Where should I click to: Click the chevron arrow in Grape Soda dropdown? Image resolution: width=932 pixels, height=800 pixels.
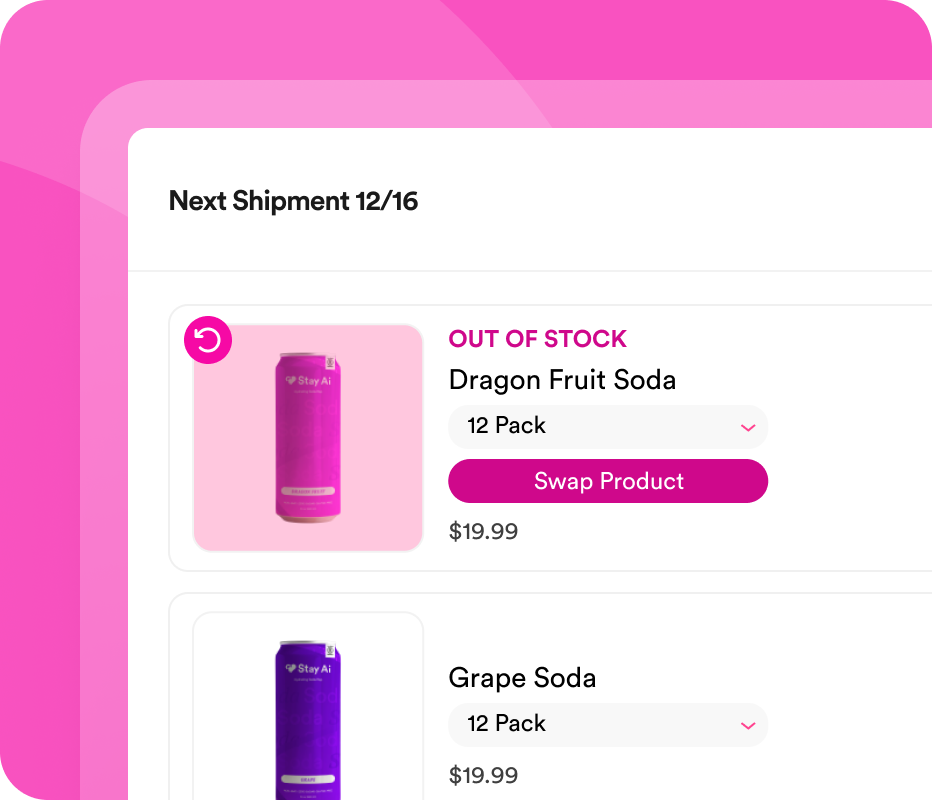(x=747, y=725)
